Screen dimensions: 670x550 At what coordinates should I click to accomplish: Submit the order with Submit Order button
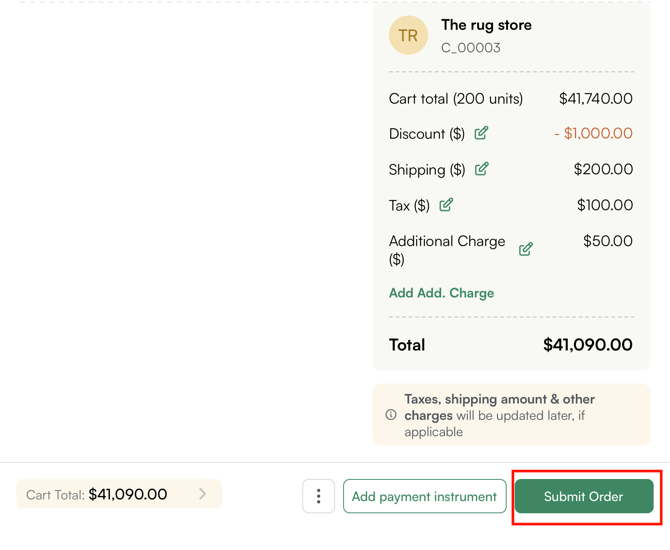584,496
